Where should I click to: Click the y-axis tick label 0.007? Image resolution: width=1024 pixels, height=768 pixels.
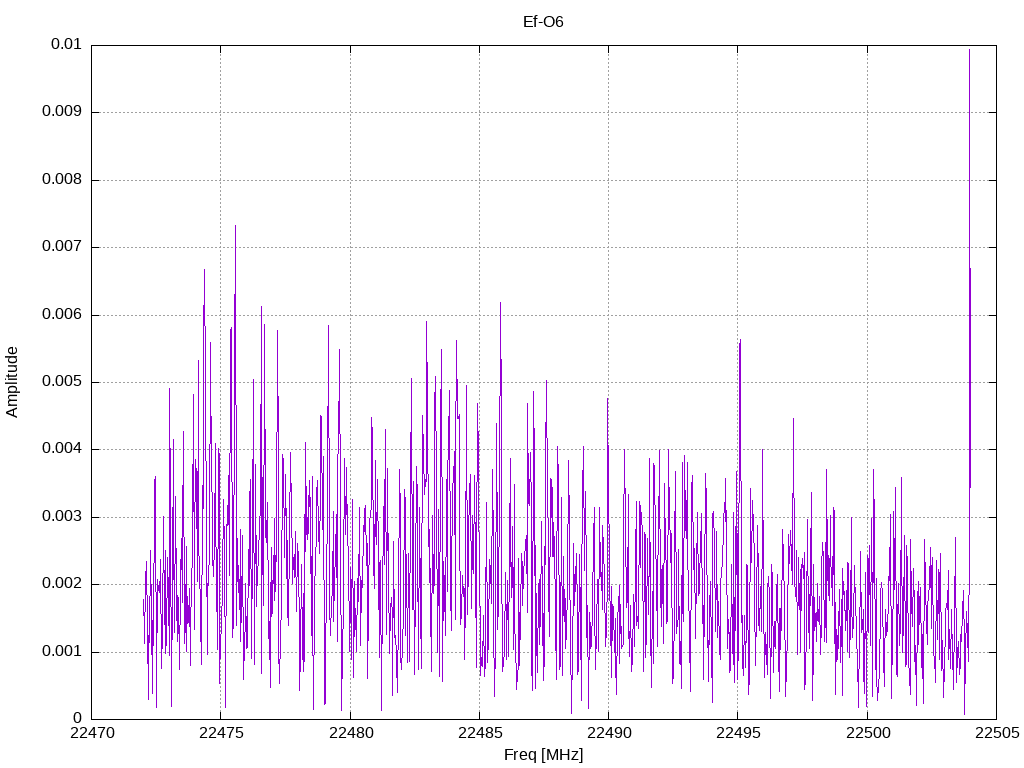(62, 247)
